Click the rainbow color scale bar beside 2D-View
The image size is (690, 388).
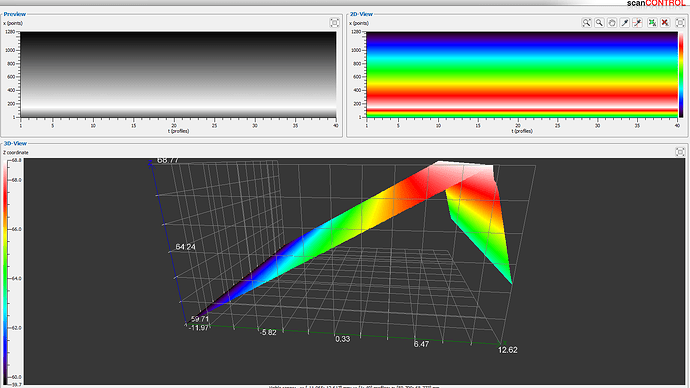(681, 74)
